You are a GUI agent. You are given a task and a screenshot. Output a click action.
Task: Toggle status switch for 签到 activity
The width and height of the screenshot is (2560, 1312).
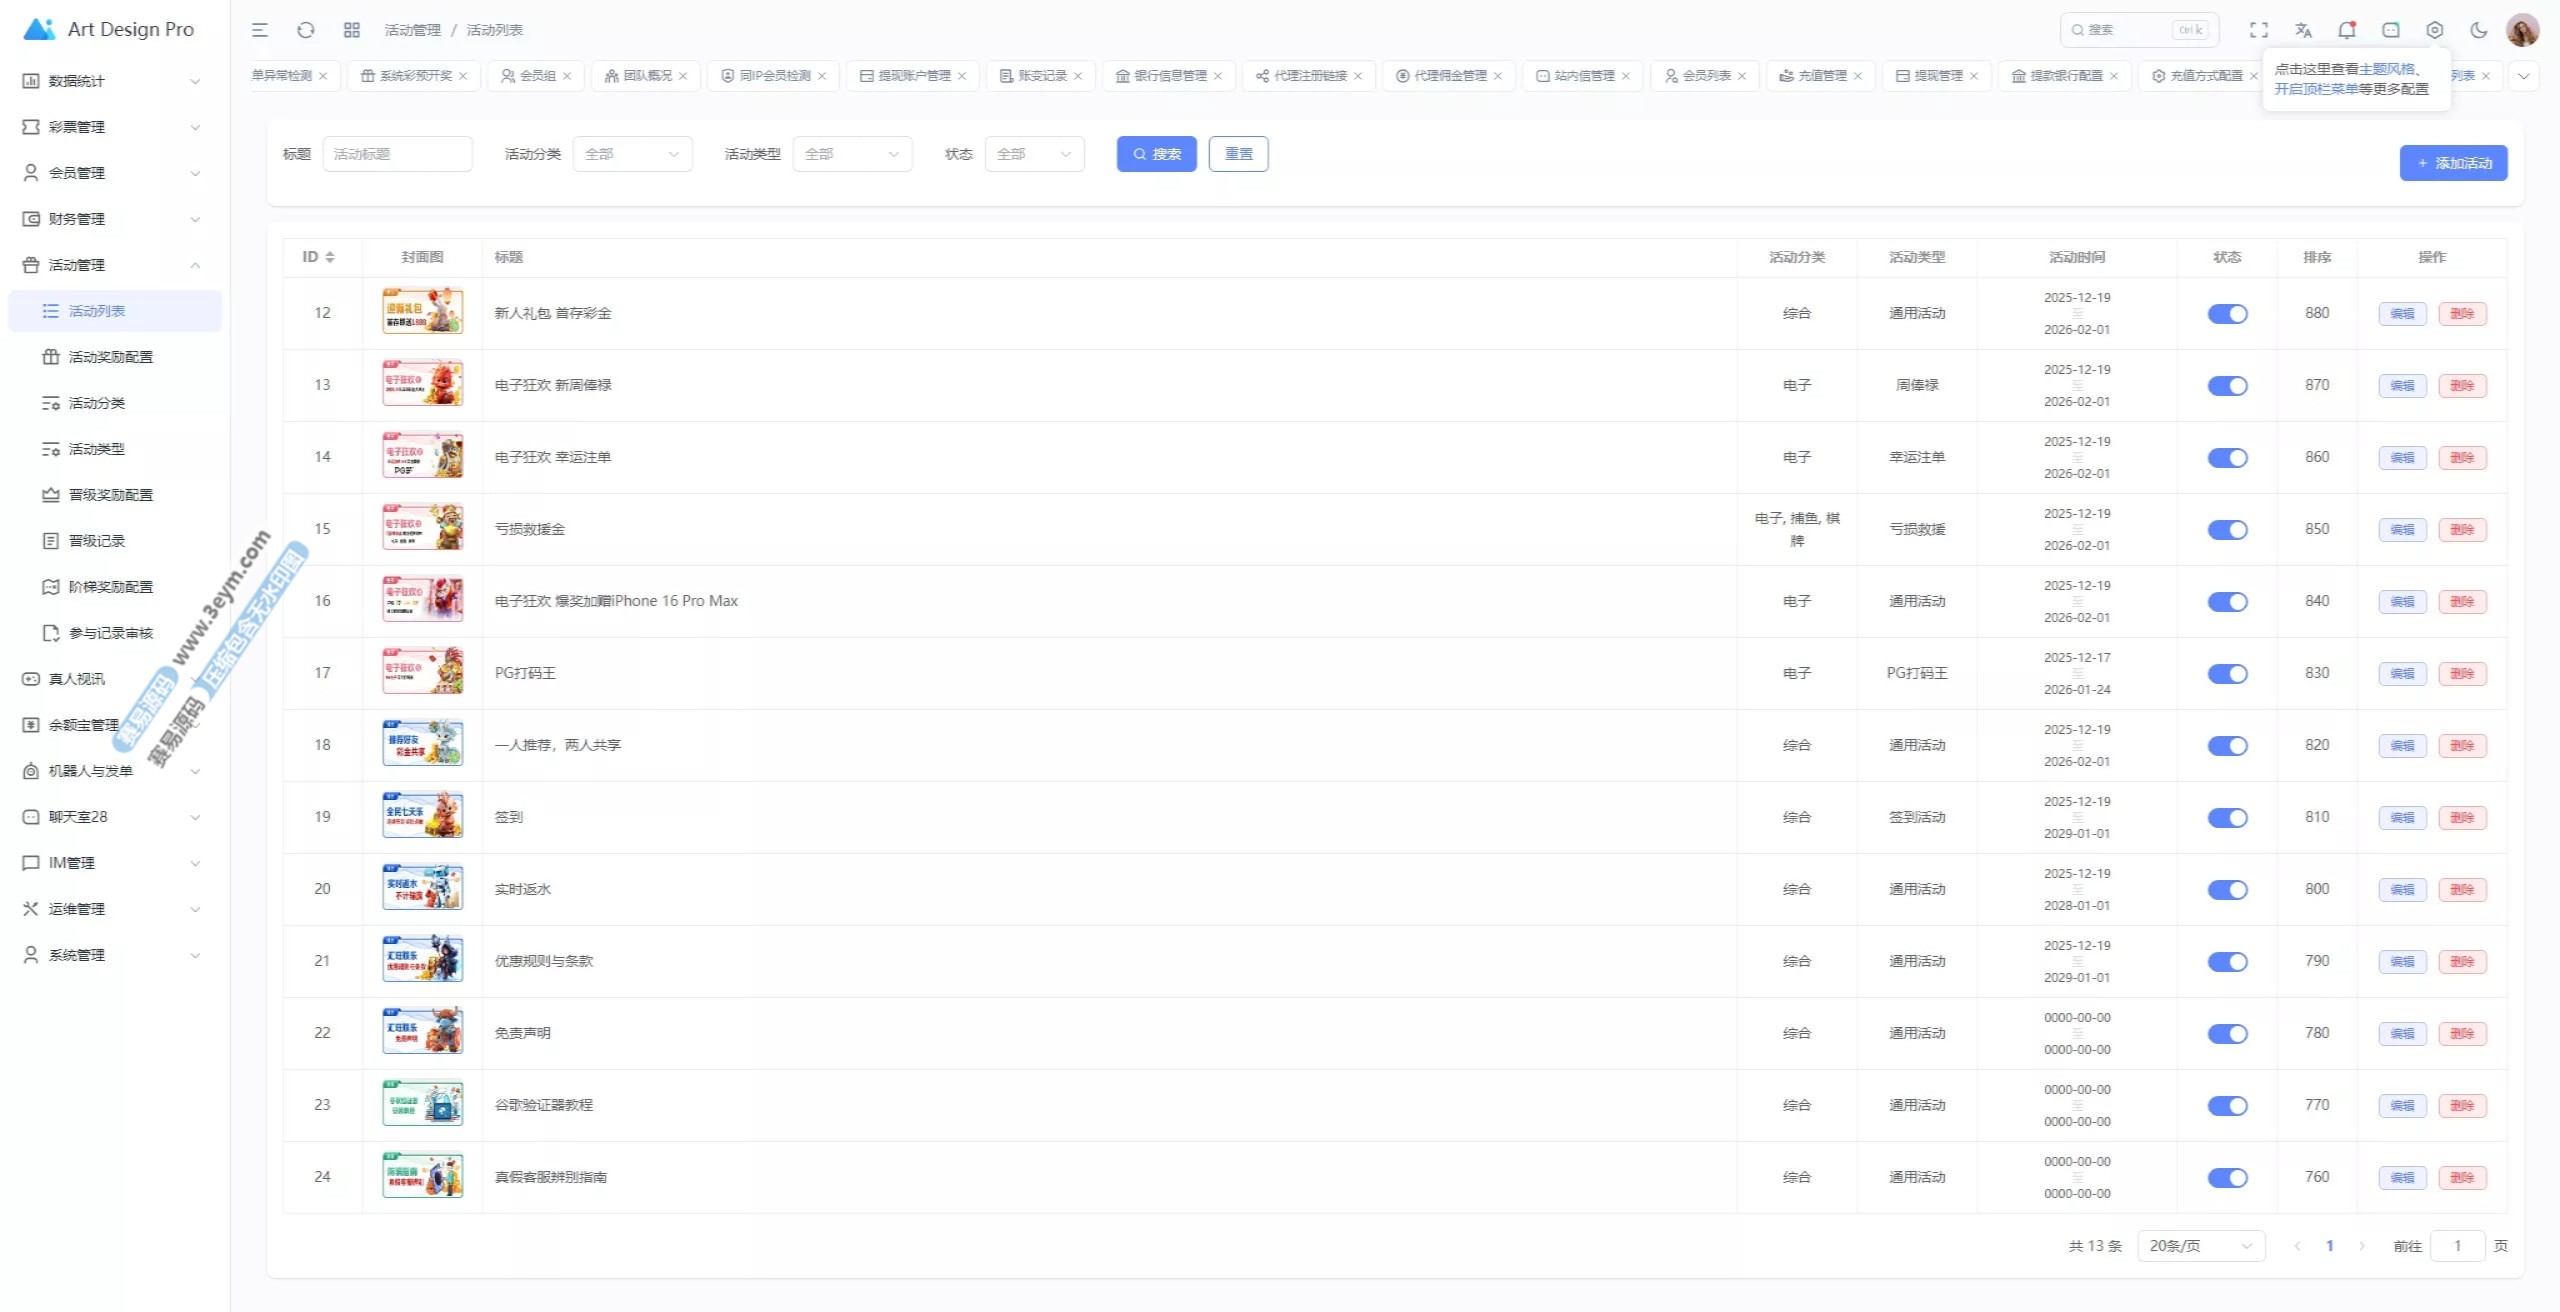pos(2227,818)
